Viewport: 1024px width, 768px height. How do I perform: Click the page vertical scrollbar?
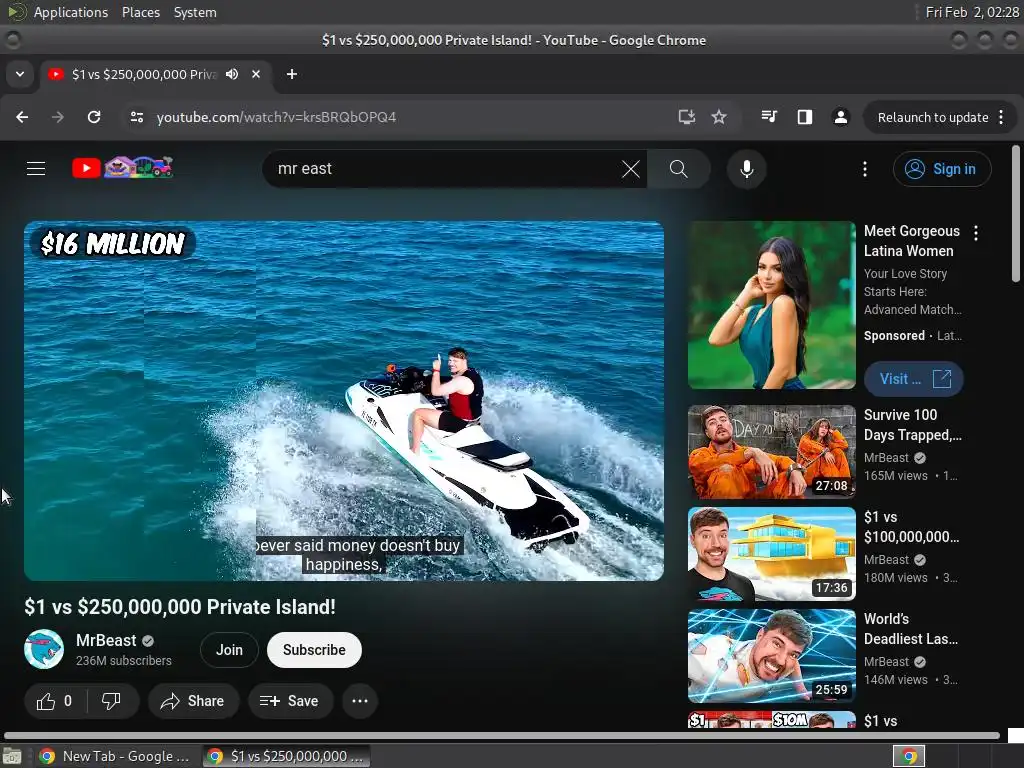coord(1016,214)
